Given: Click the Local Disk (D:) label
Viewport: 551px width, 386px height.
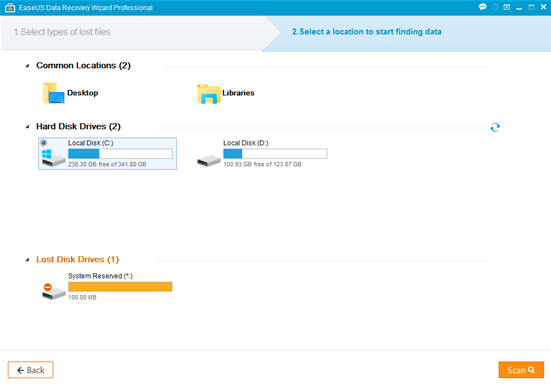Looking at the screenshot, I should click(246, 143).
